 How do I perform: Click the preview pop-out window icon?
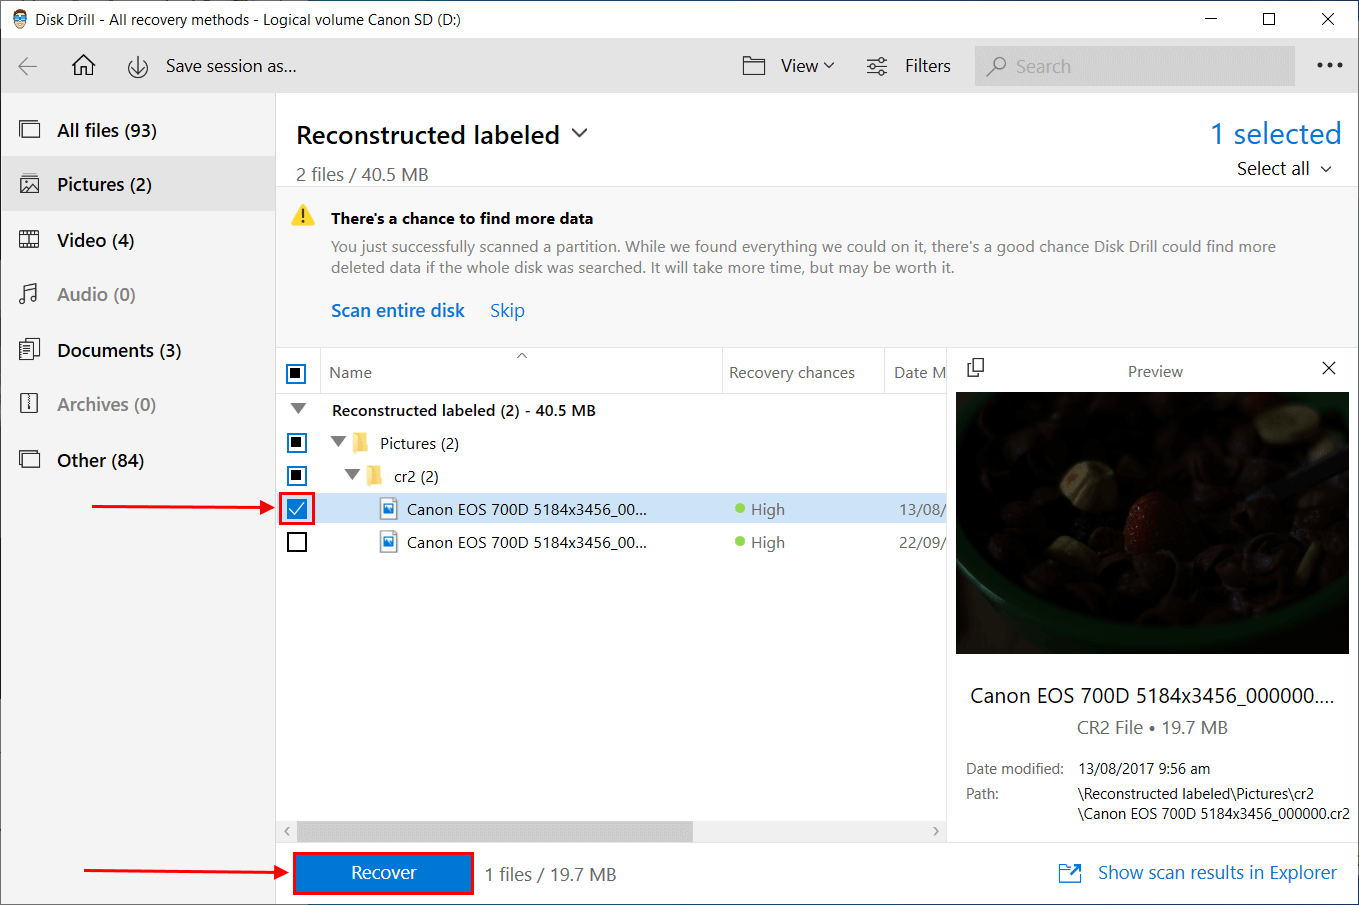click(x=976, y=368)
